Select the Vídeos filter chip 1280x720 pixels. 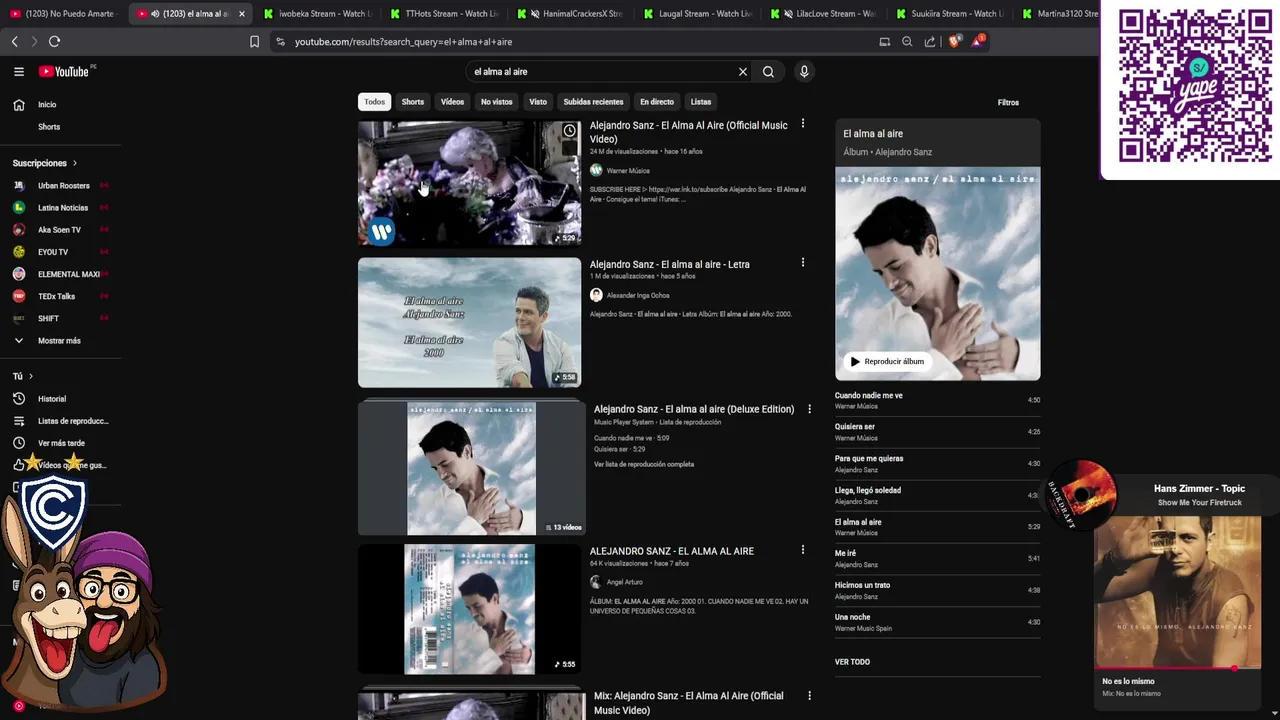[453, 102]
